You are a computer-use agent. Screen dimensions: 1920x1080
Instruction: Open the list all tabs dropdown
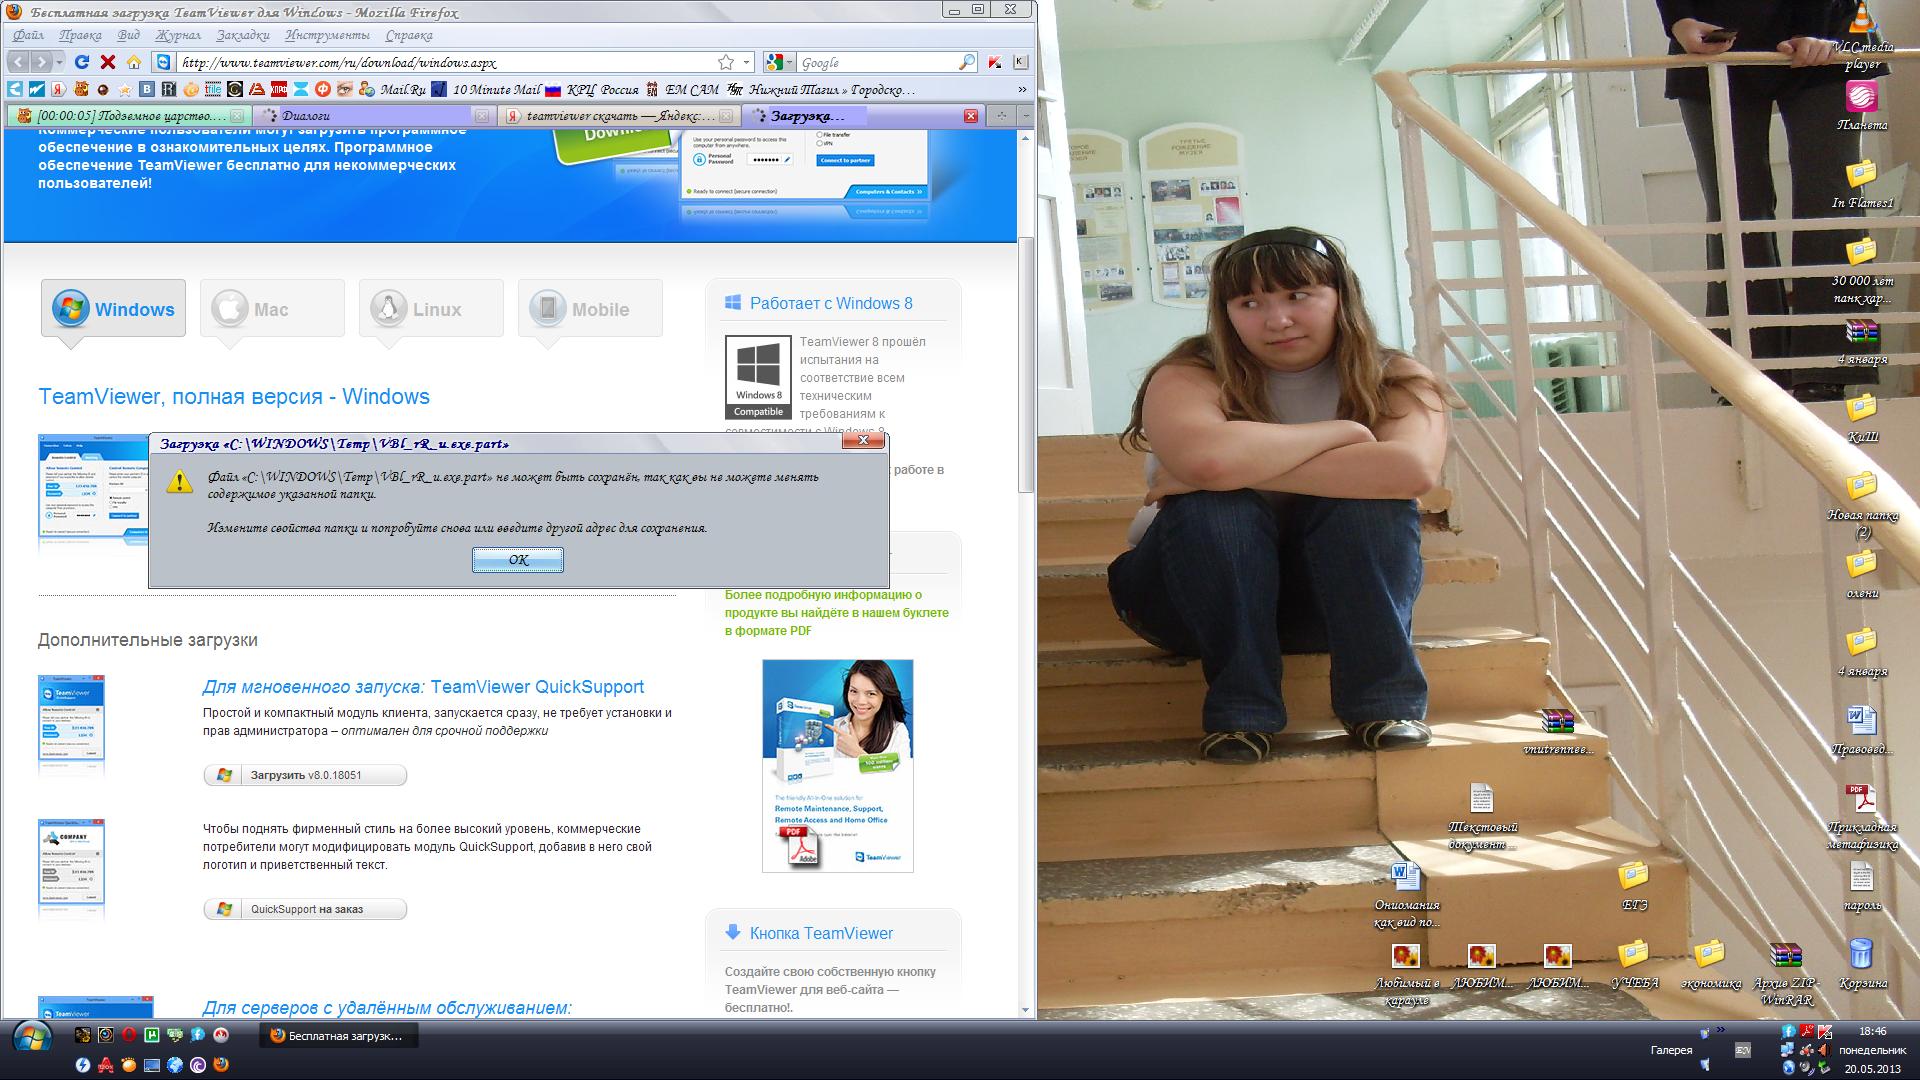1025,116
